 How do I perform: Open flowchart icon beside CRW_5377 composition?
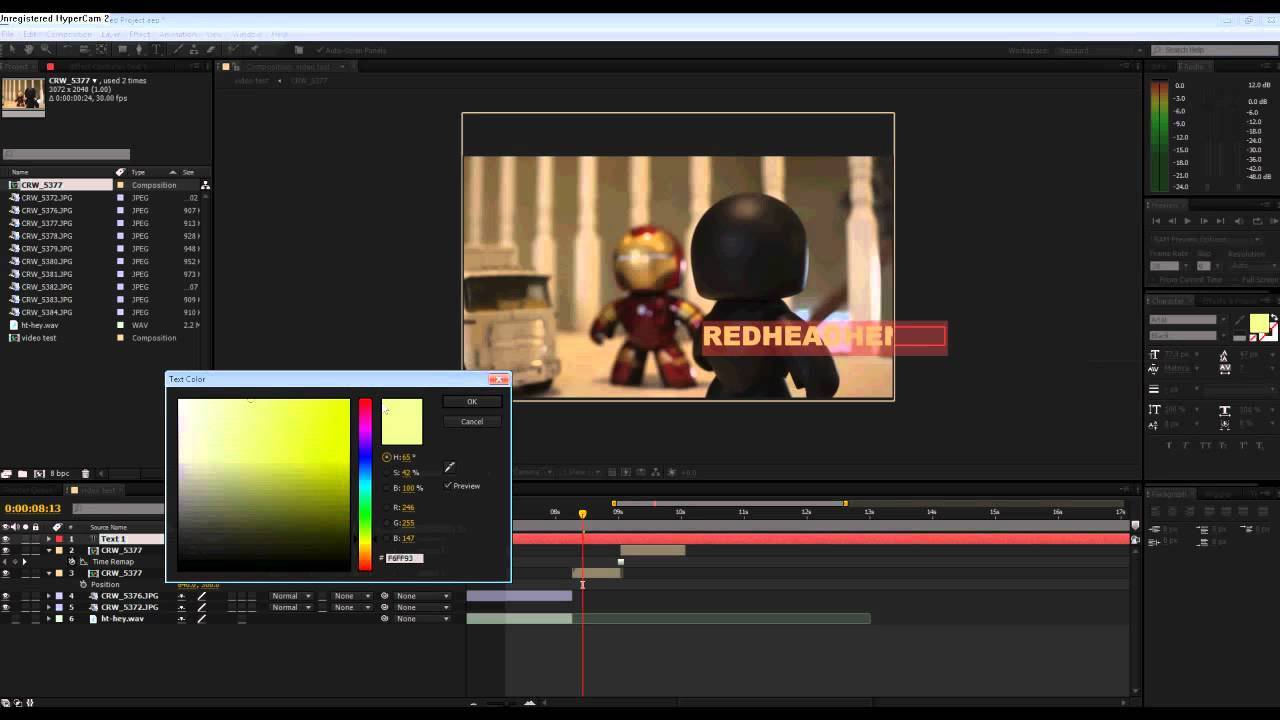[205, 185]
